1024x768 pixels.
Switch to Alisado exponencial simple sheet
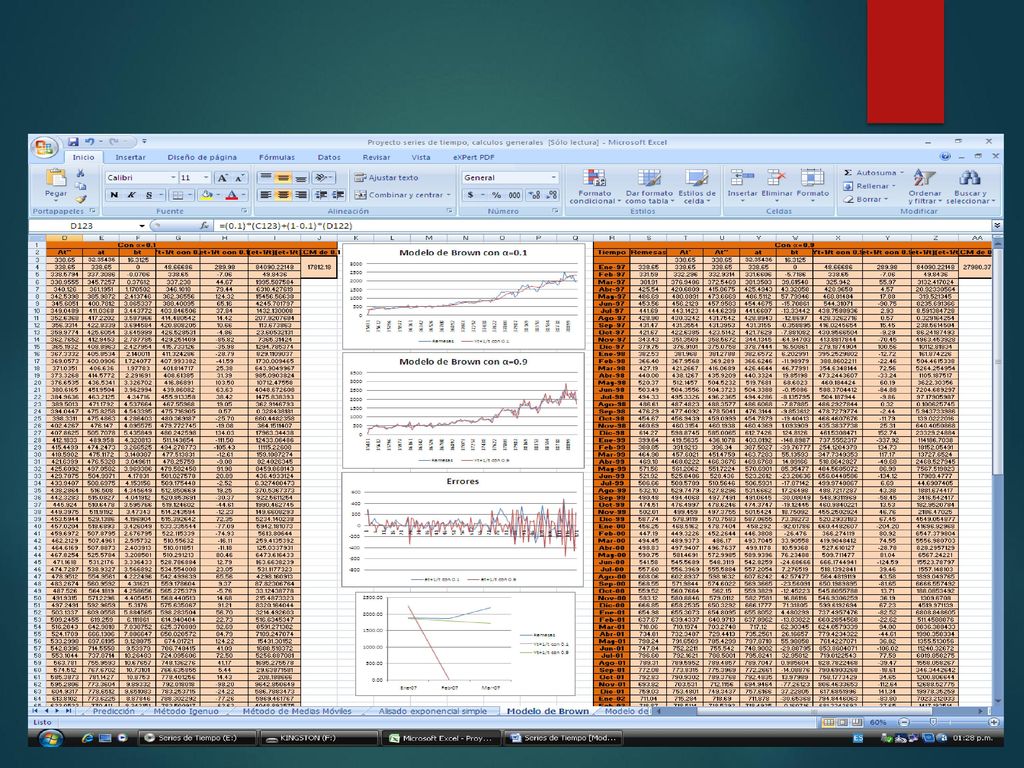point(433,711)
